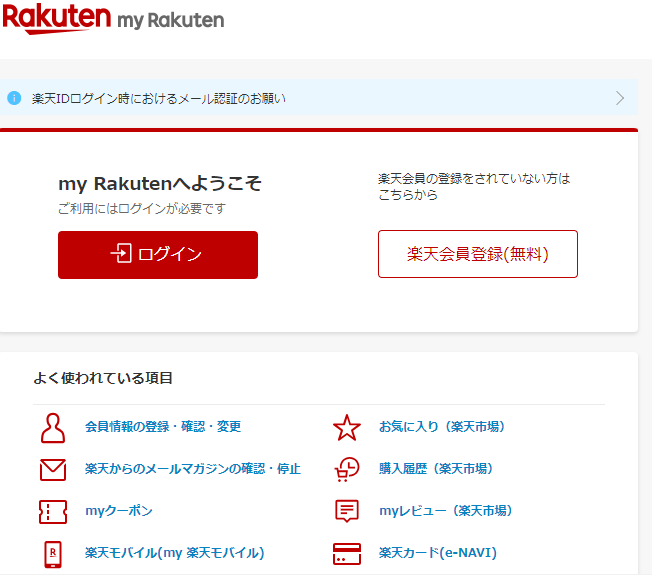Click the blue info icon in notice banner

click(x=14, y=98)
